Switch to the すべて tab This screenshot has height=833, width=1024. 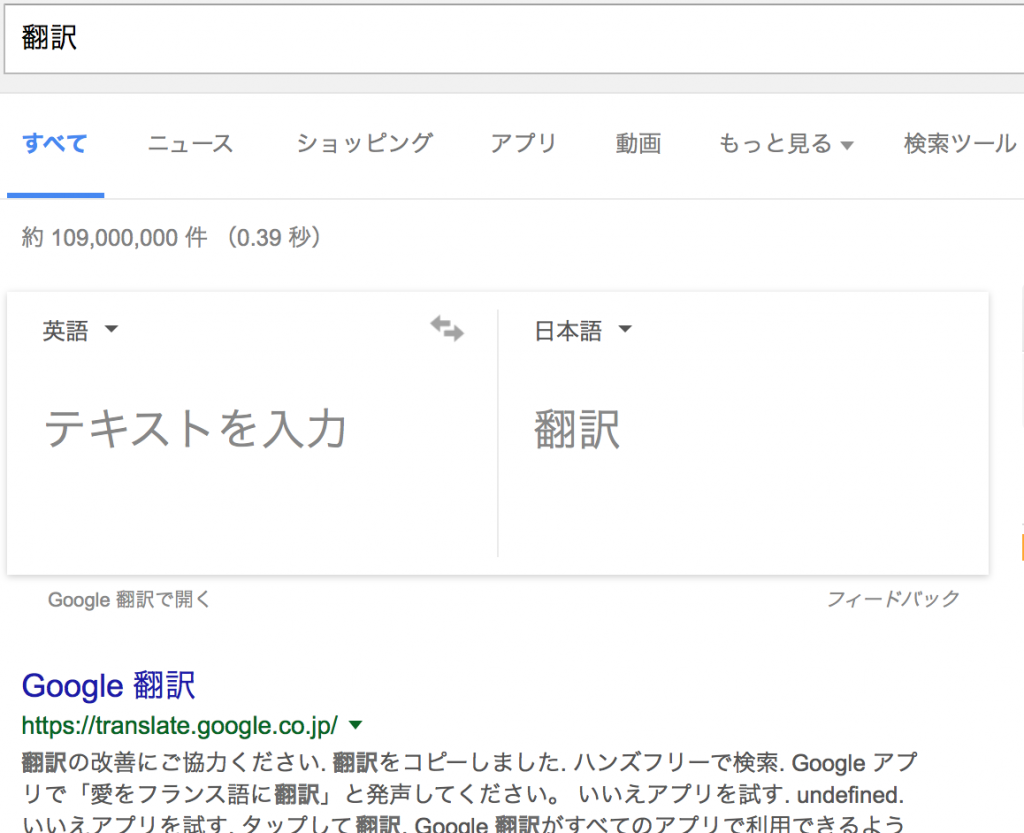pos(55,144)
